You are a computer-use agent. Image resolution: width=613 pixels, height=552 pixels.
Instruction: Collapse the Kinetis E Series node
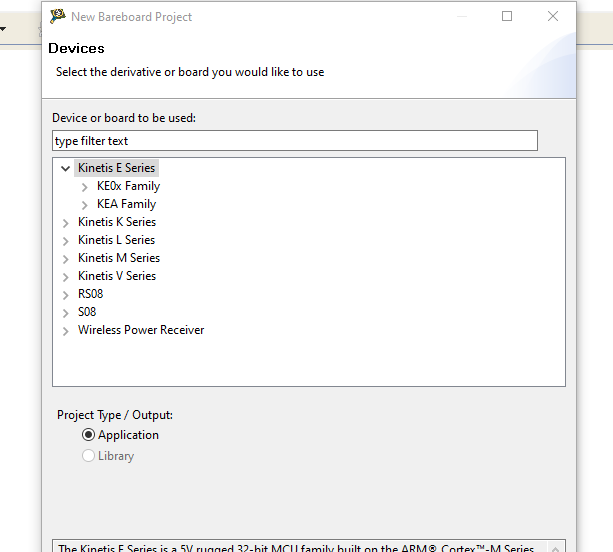[x=66, y=169]
